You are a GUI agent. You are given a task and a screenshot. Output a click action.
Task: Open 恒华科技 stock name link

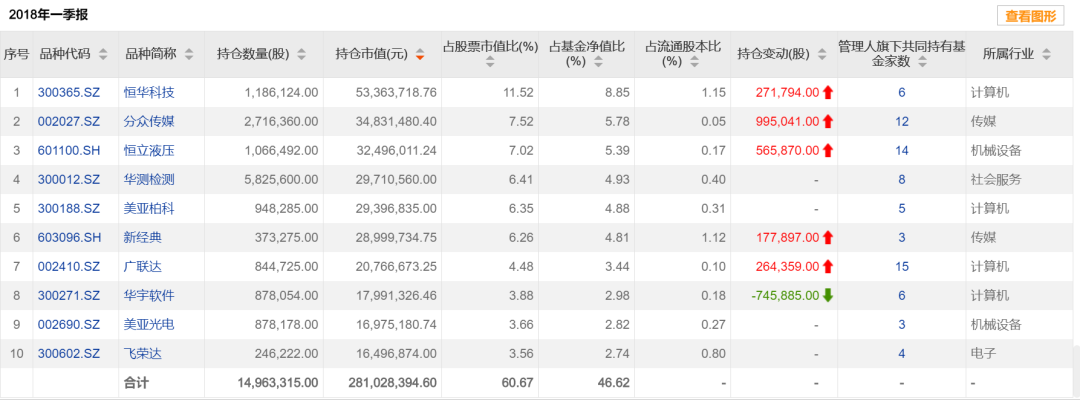tap(149, 92)
